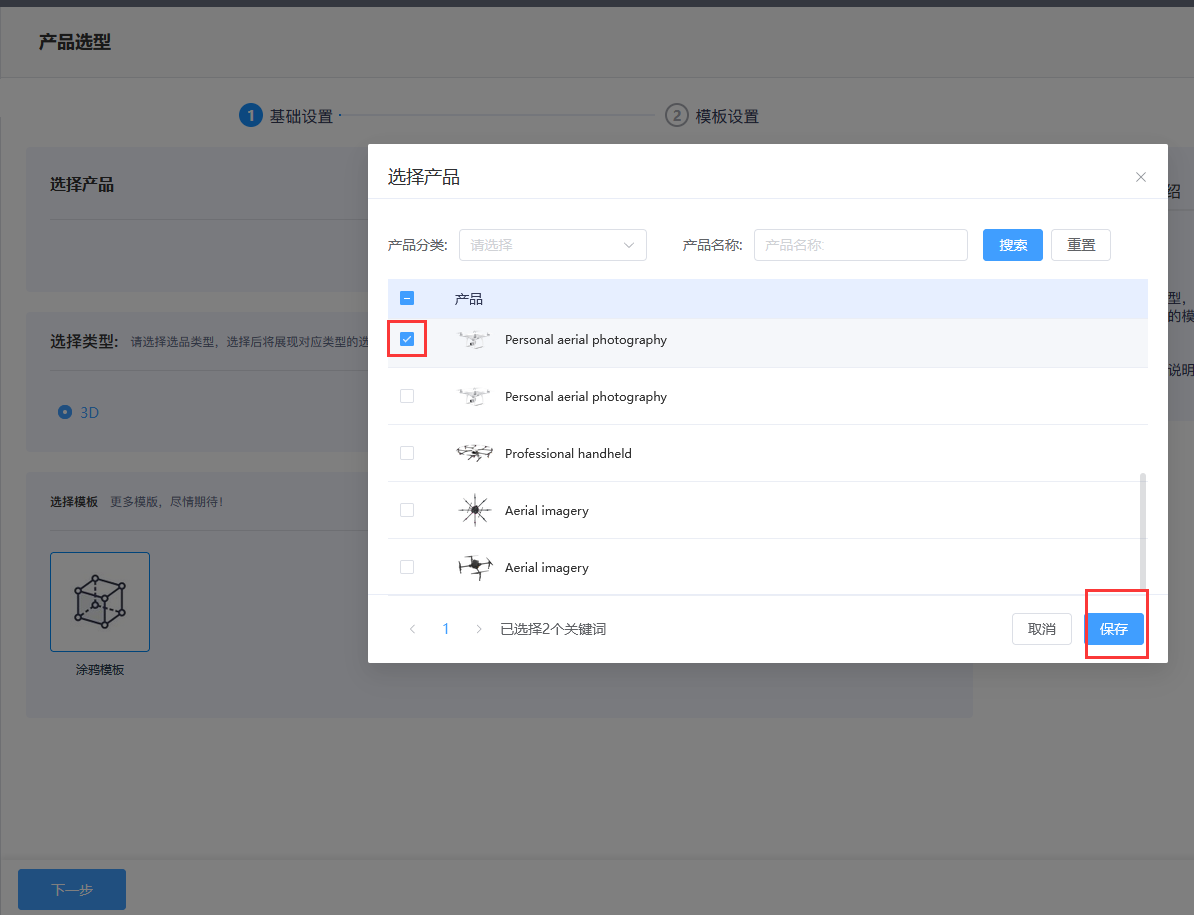Click the Professional handheld drone icon
The height and width of the screenshot is (915, 1194).
click(474, 454)
